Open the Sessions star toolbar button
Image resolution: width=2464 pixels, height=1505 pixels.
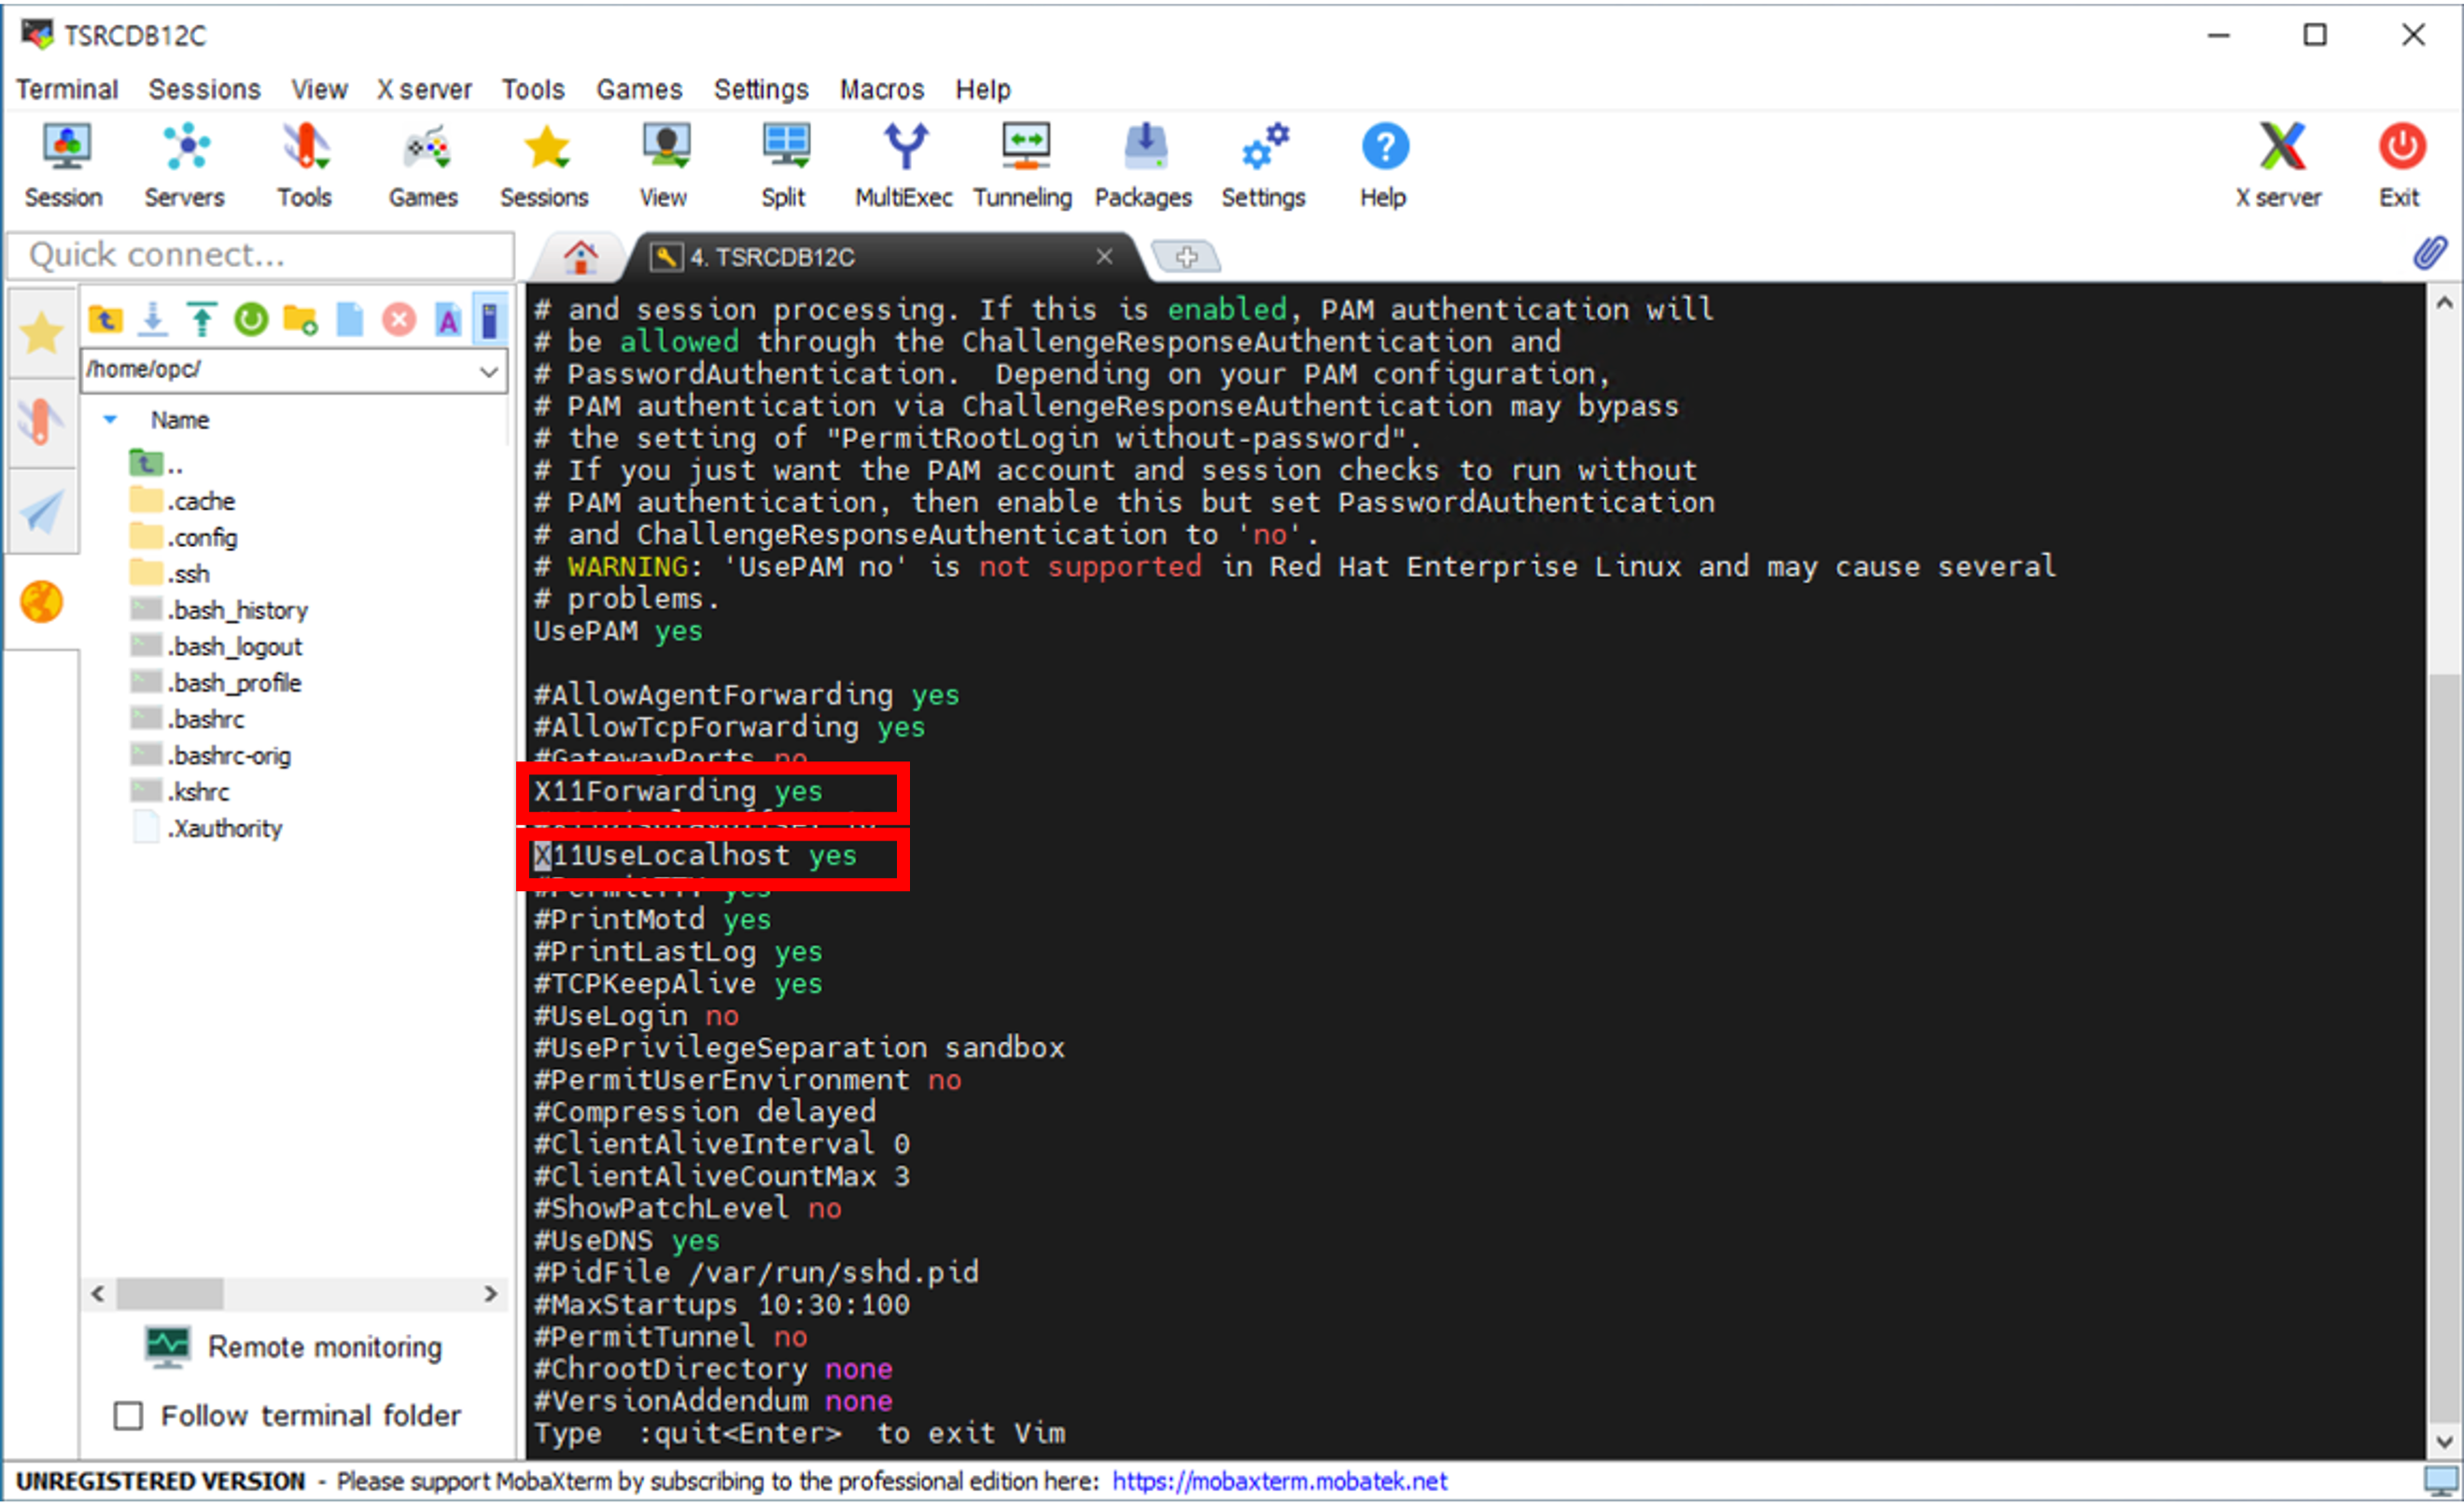coord(545,165)
